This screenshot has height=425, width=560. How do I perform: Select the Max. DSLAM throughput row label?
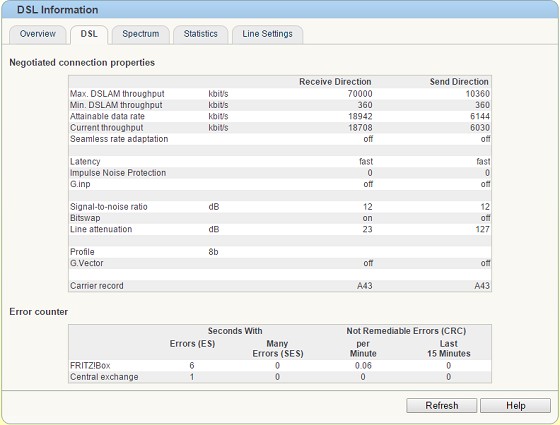coord(117,94)
